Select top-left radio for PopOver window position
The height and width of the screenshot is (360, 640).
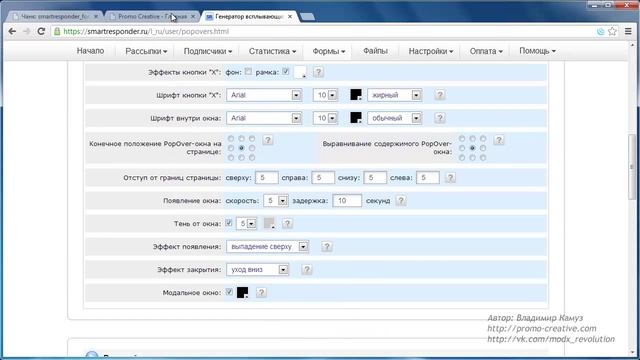231,139
